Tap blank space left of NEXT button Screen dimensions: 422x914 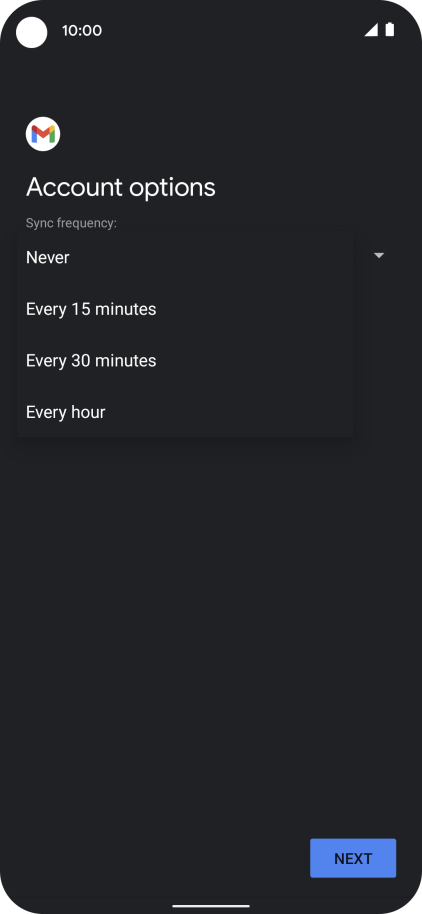coord(155,858)
